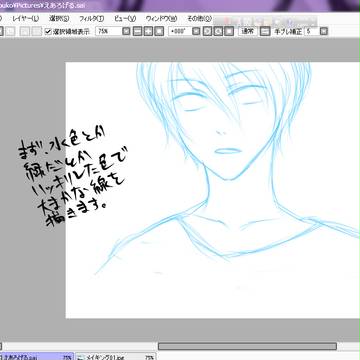Open the その他 (Others) menu
The width and height of the screenshot is (360, 360).
(199, 19)
